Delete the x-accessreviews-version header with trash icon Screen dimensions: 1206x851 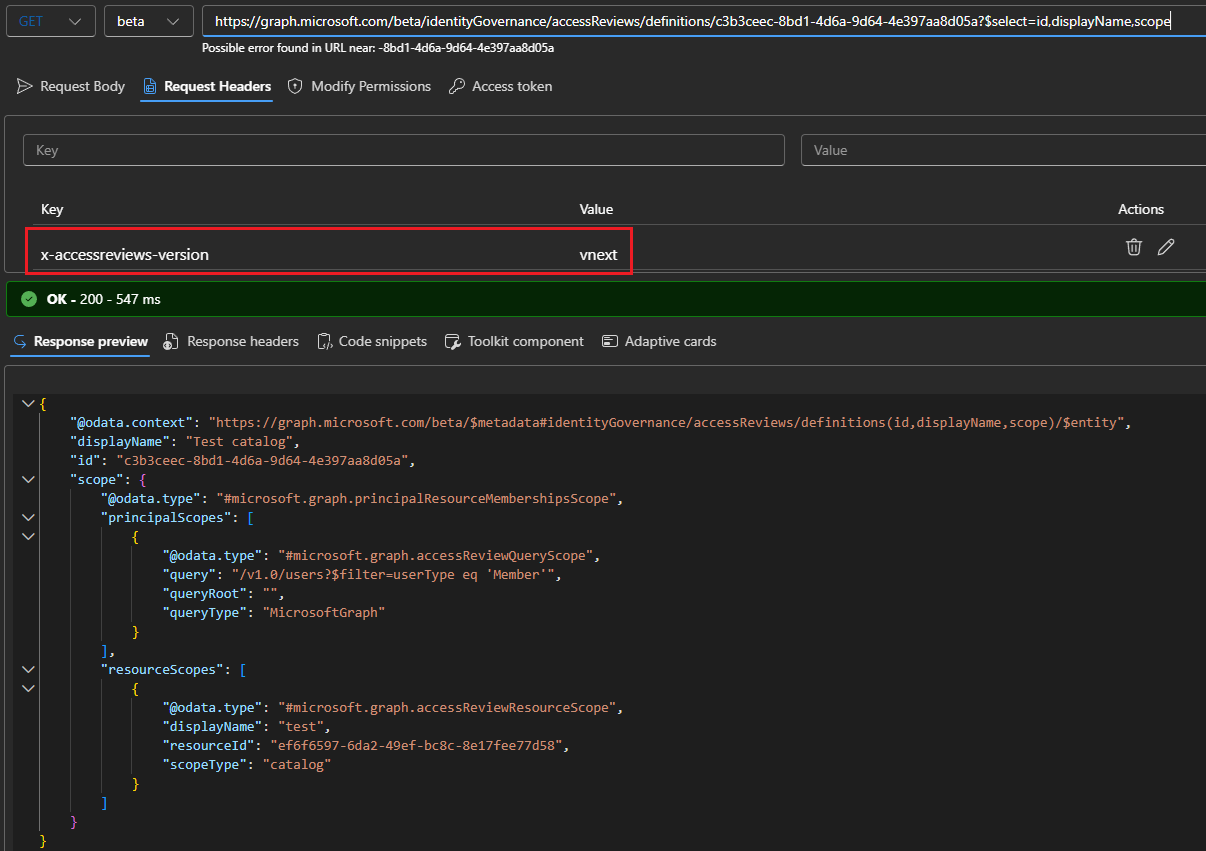[x=1133, y=247]
